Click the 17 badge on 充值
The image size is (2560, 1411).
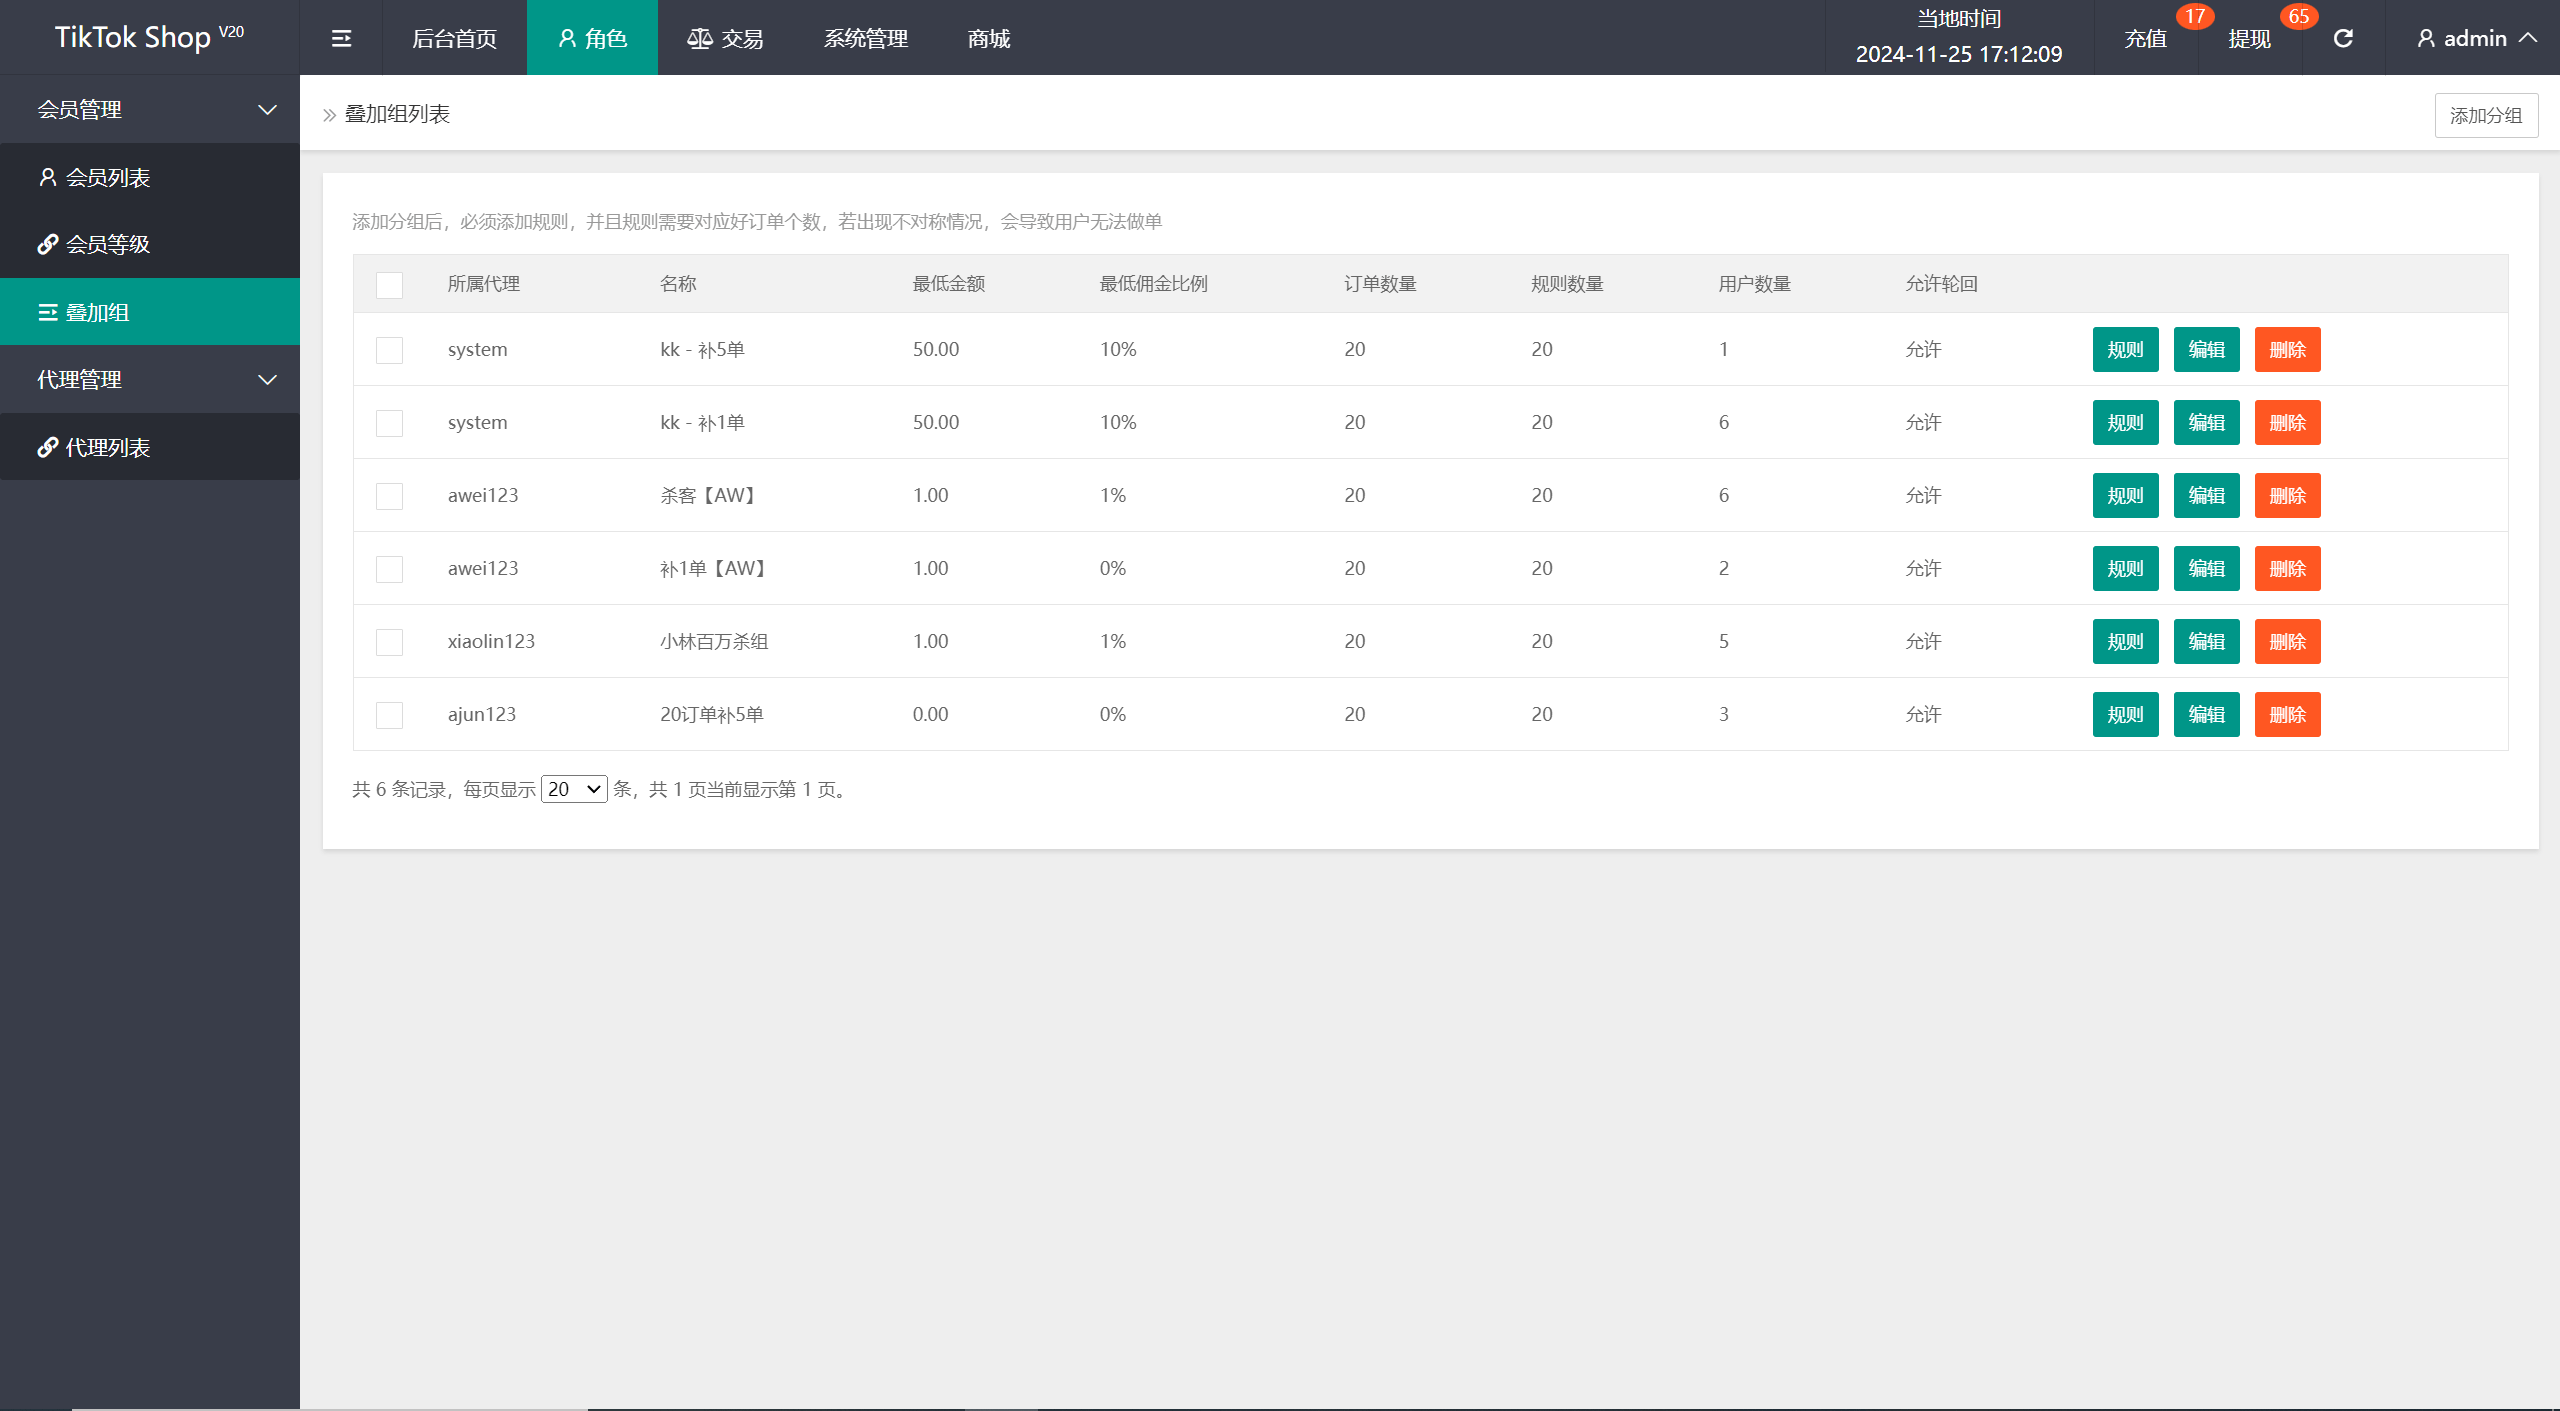pos(2195,16)
